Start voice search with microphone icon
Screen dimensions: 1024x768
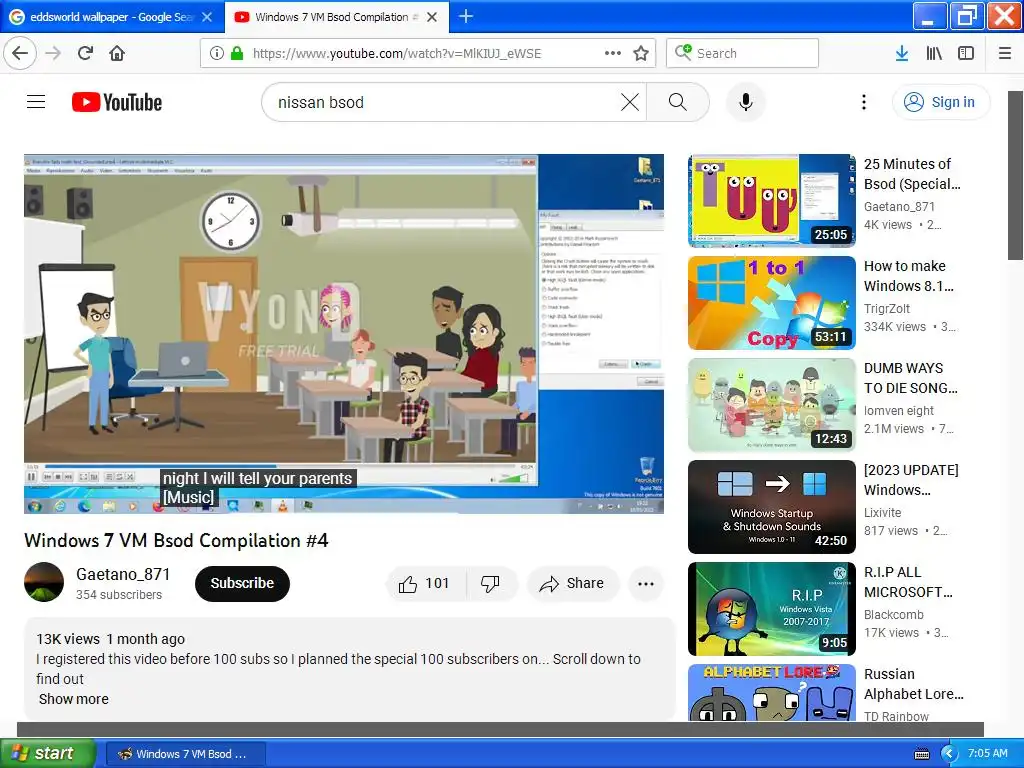[746, 102]
